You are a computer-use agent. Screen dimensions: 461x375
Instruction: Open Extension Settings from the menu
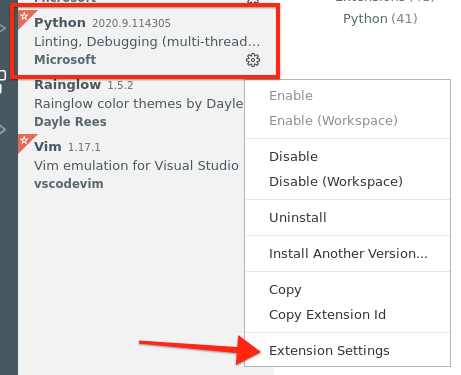click(329, 351)
